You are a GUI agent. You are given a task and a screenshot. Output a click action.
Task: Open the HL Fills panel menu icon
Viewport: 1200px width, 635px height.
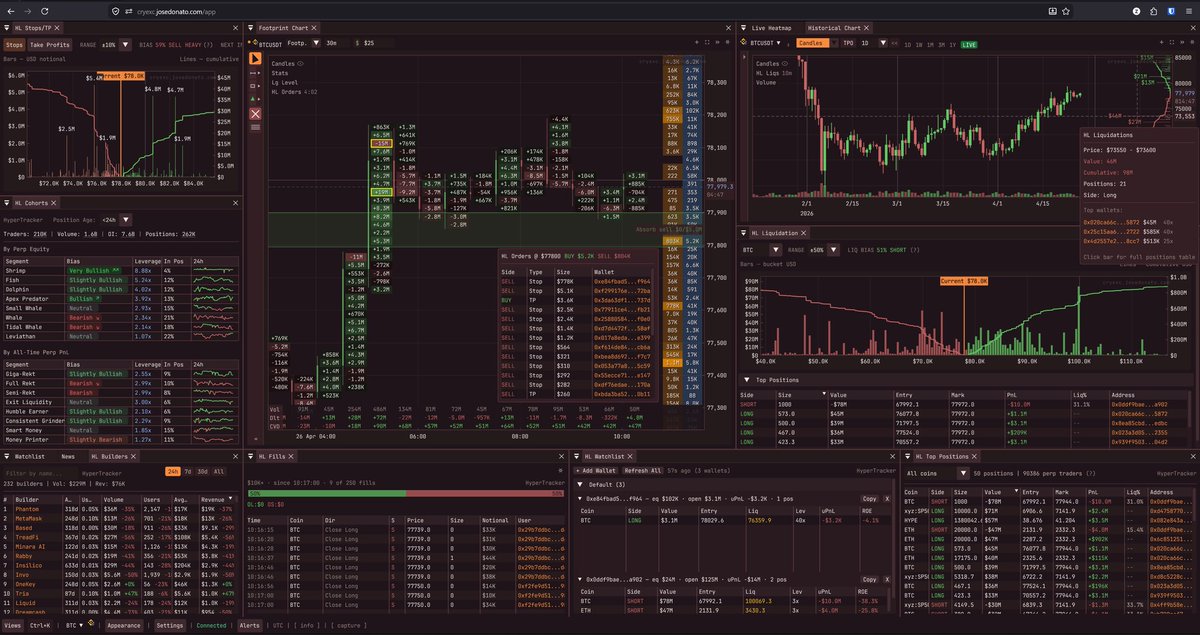[250, 456]
